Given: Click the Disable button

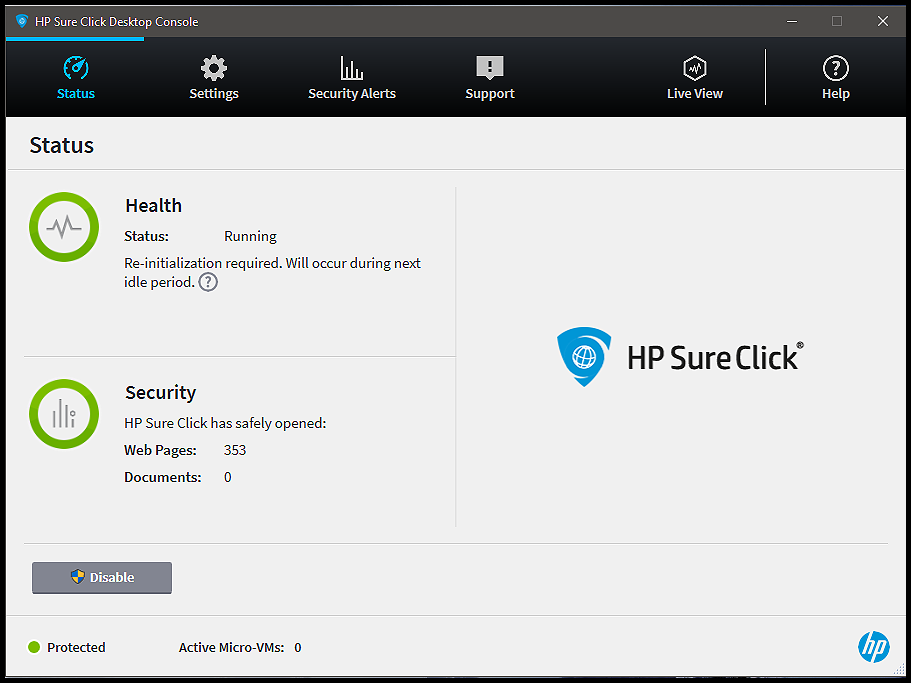Looking at the screenshot, I should click(x=101, y=577).
